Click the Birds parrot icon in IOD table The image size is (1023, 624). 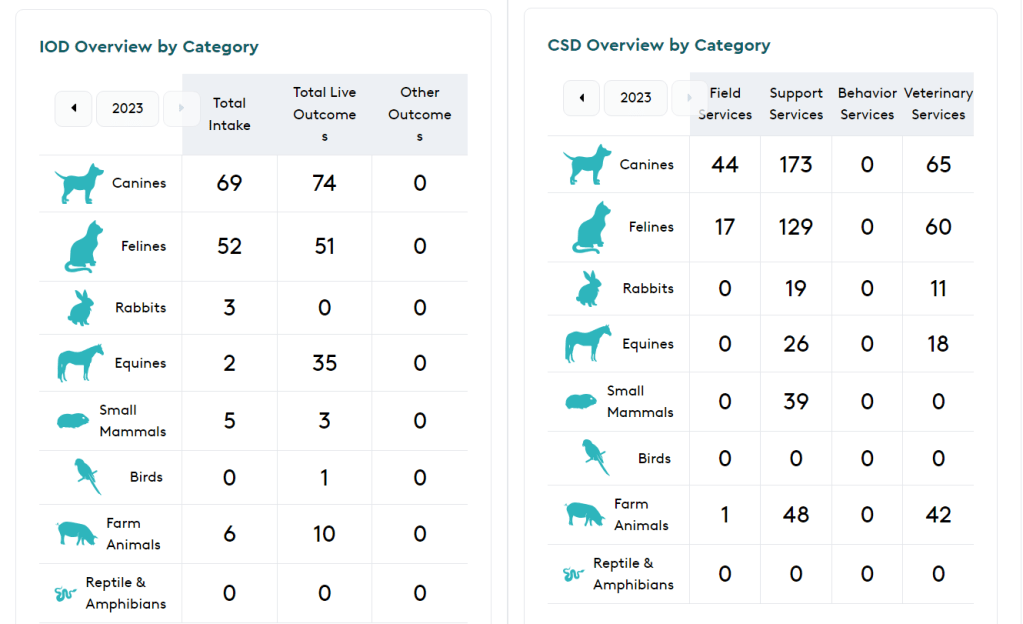pyautogui.click(x=88, y=477)
